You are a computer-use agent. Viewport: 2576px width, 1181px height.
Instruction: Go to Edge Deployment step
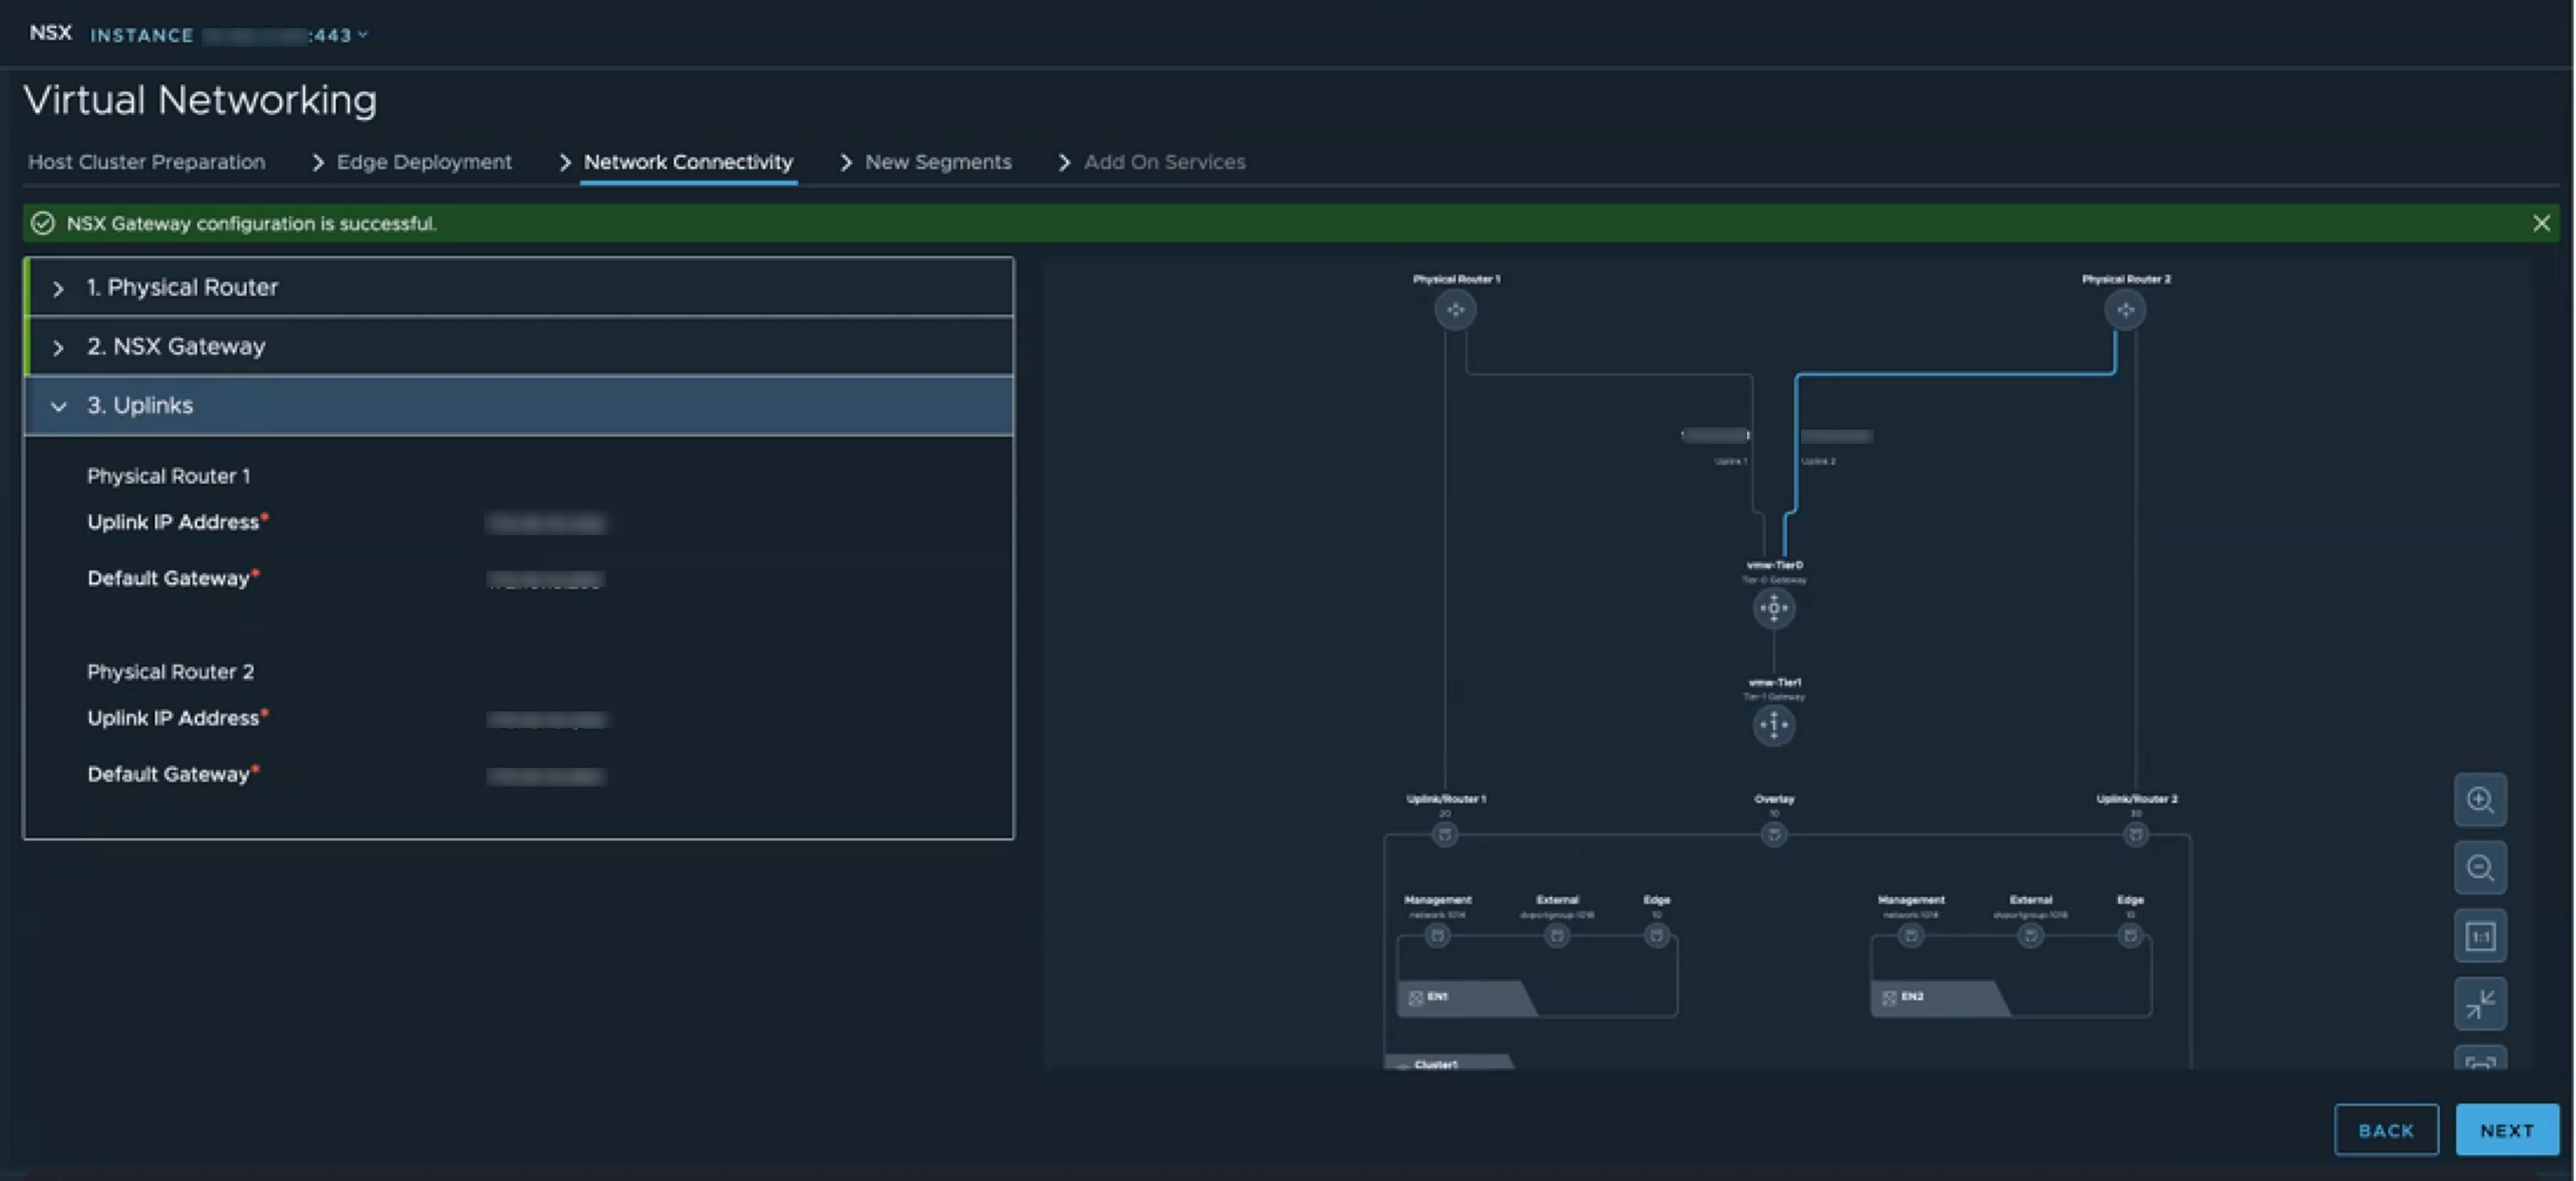click(x=424, y=162)
